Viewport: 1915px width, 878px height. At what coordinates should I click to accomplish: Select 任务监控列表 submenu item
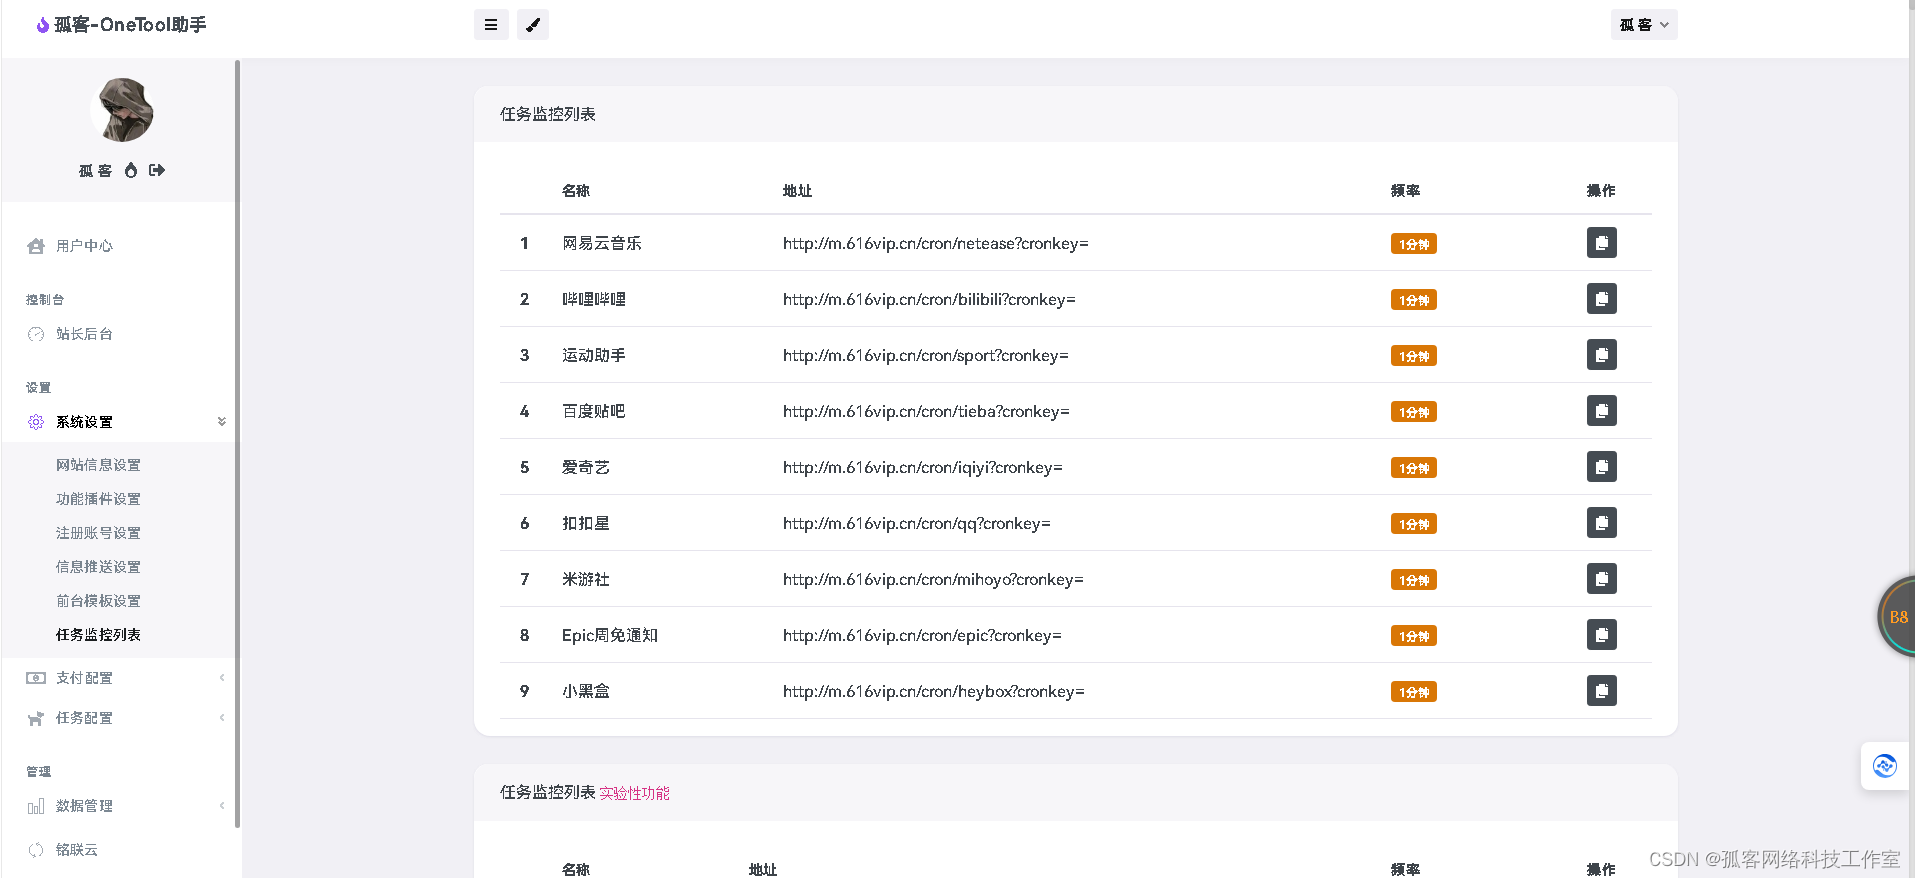click(98, 635)
